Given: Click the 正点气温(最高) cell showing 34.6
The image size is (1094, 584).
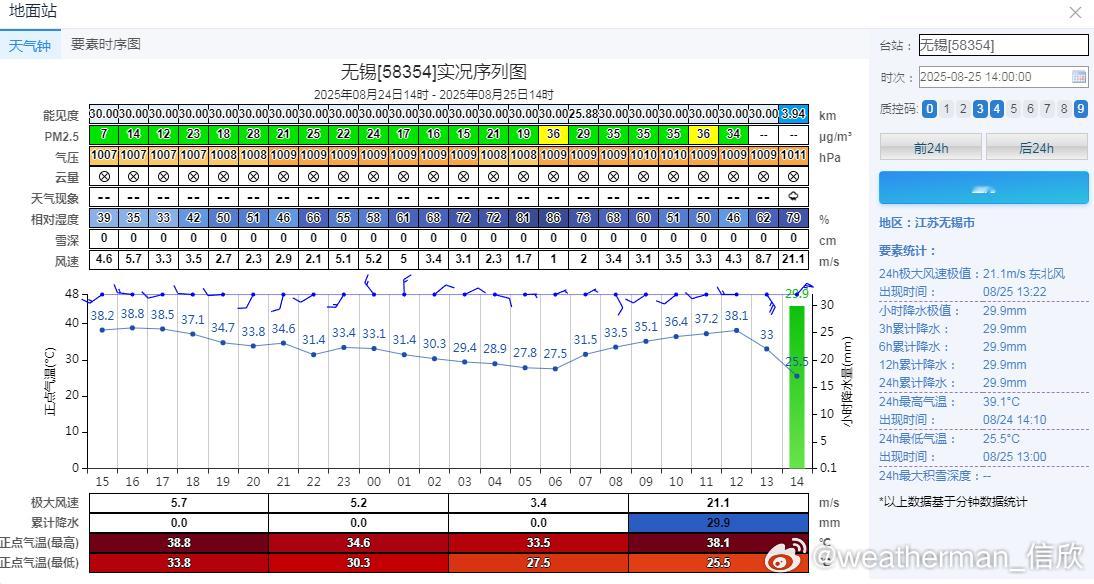Looking at the screenshot, I should [359, 543].
